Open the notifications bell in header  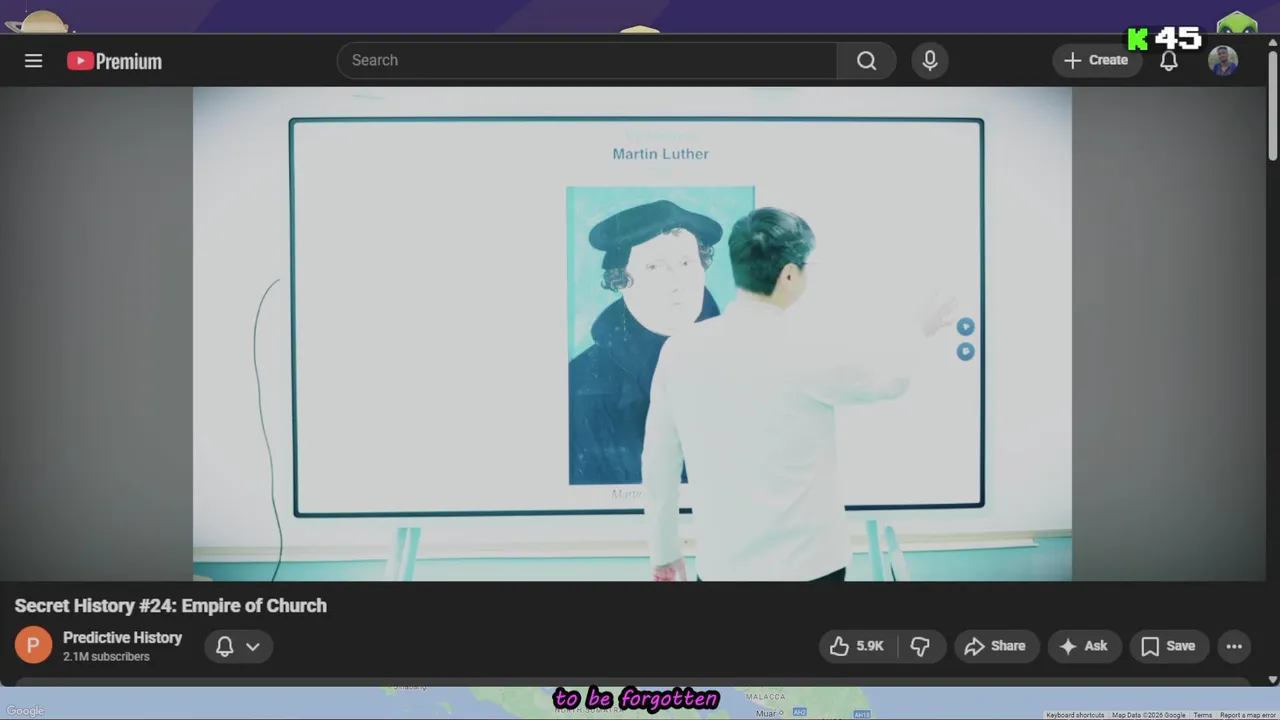click(x=1168, y=60)
